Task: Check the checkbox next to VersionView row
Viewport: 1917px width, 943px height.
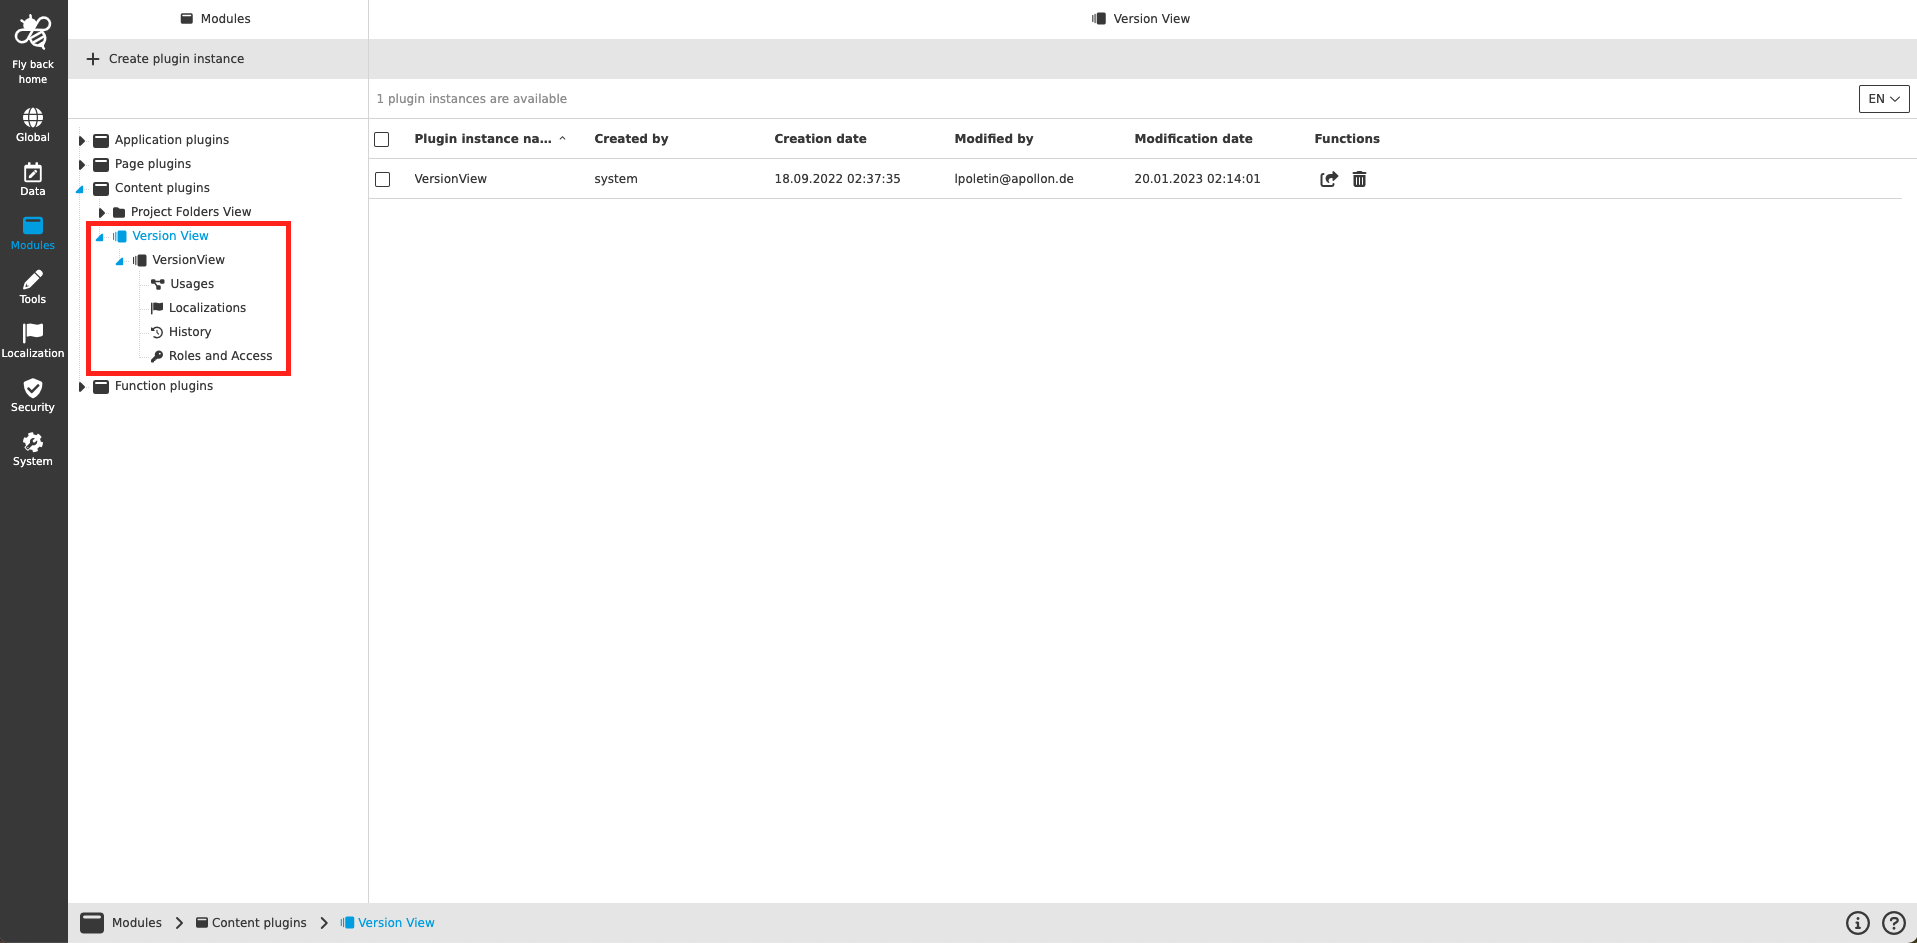Action: [381, 179]
